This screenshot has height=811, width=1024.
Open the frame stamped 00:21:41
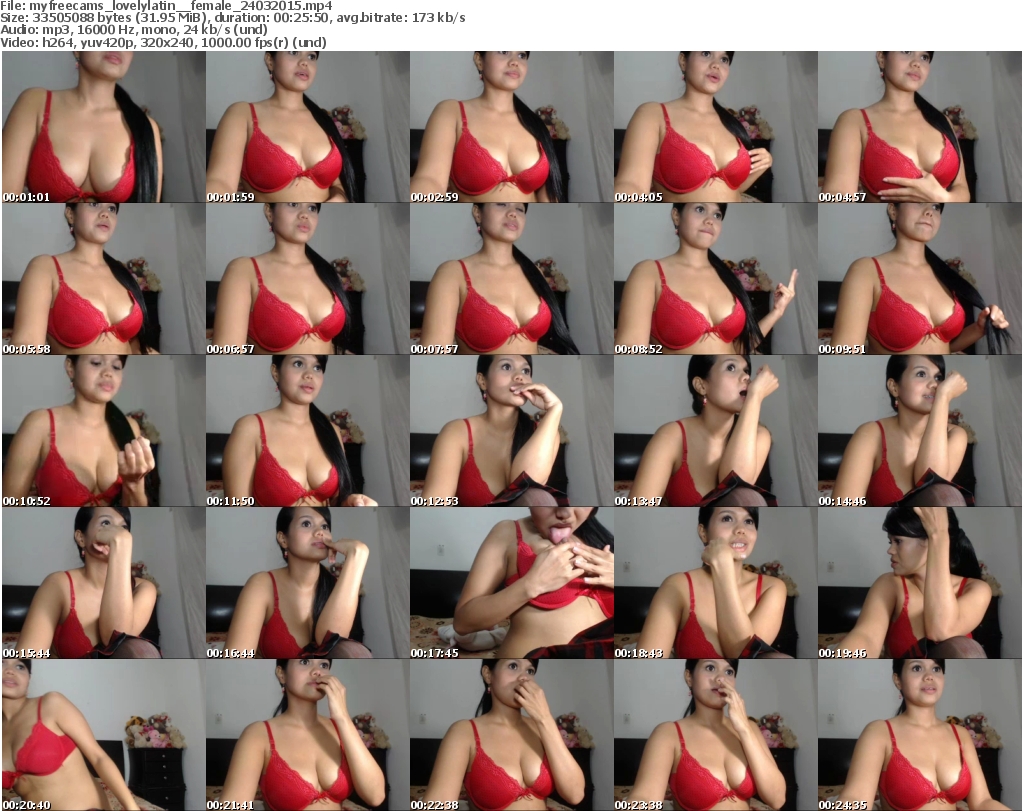(x=308, y=735)
